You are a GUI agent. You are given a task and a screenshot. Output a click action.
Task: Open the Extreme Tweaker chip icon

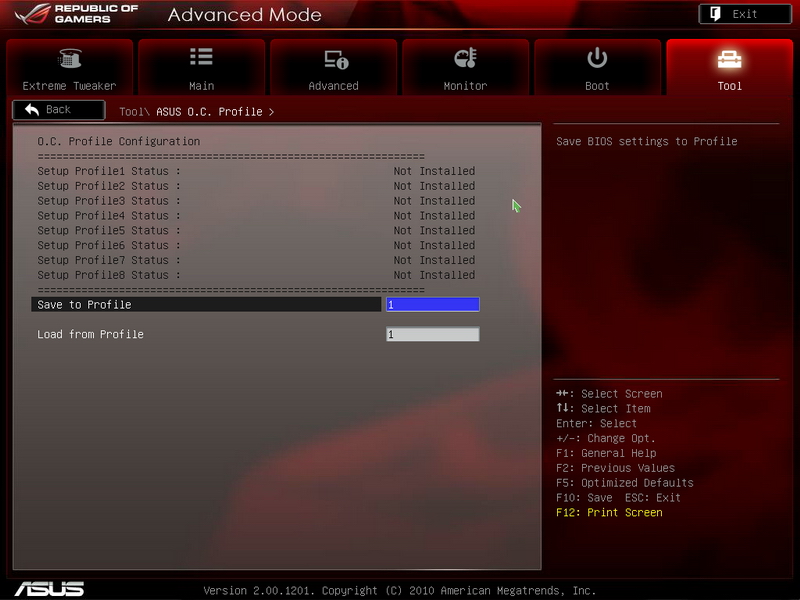pyautogui.click(x=69, y=58)
